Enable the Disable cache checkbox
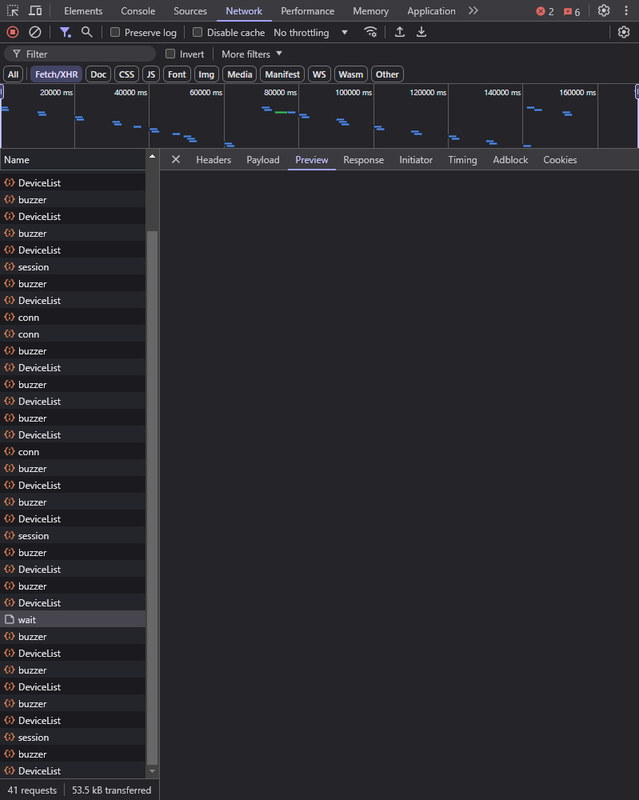 point(198,32)
